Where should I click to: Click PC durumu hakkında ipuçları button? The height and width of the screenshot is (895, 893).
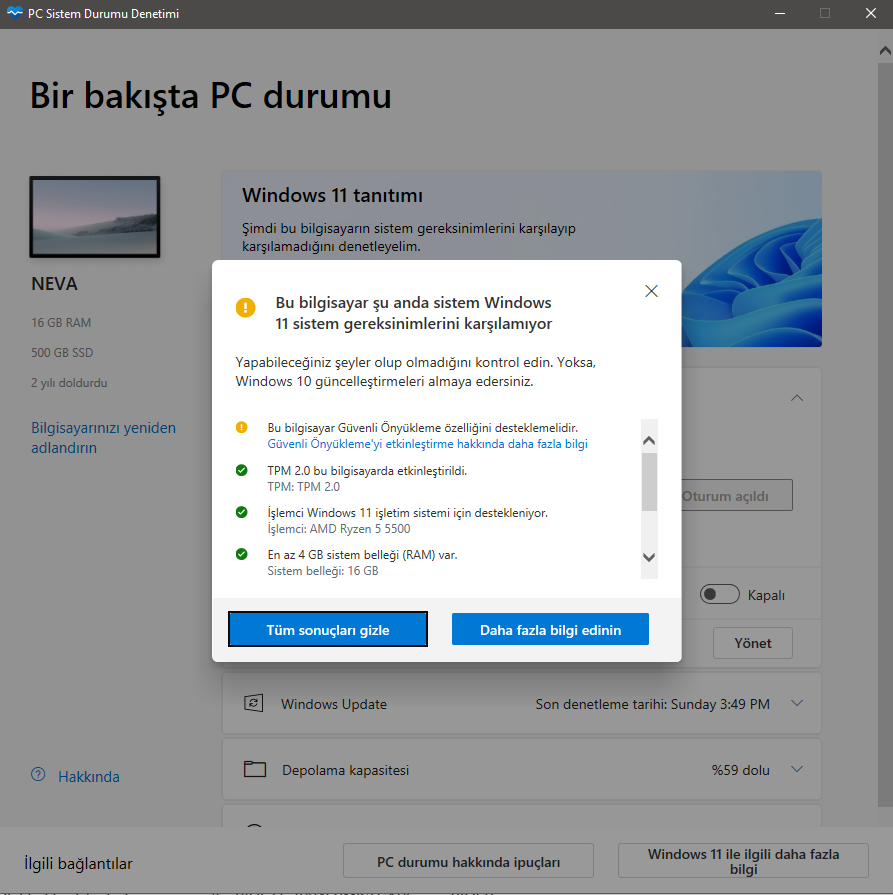[468, 861]
